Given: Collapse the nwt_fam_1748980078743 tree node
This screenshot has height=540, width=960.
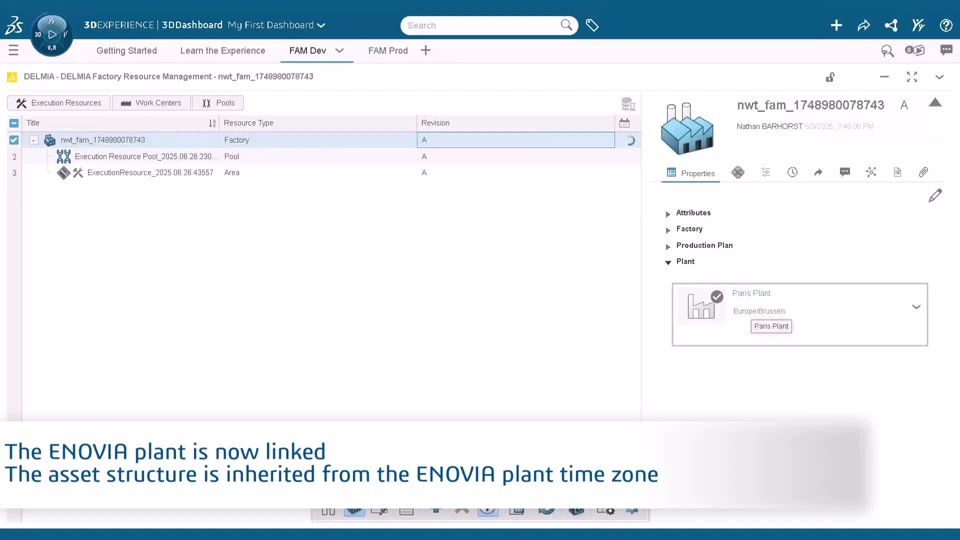Looking at the screenshot, I should tap(34, 140).
